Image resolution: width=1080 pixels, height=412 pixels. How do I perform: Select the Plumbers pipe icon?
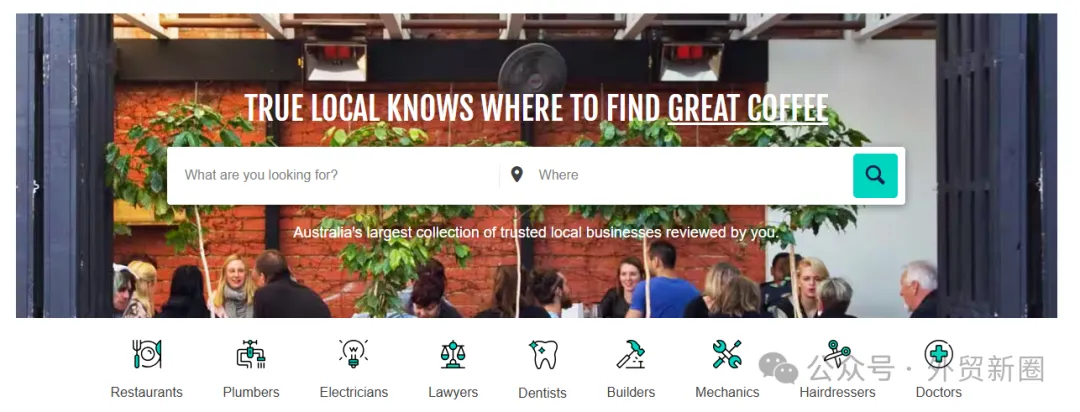click(251, 354)
